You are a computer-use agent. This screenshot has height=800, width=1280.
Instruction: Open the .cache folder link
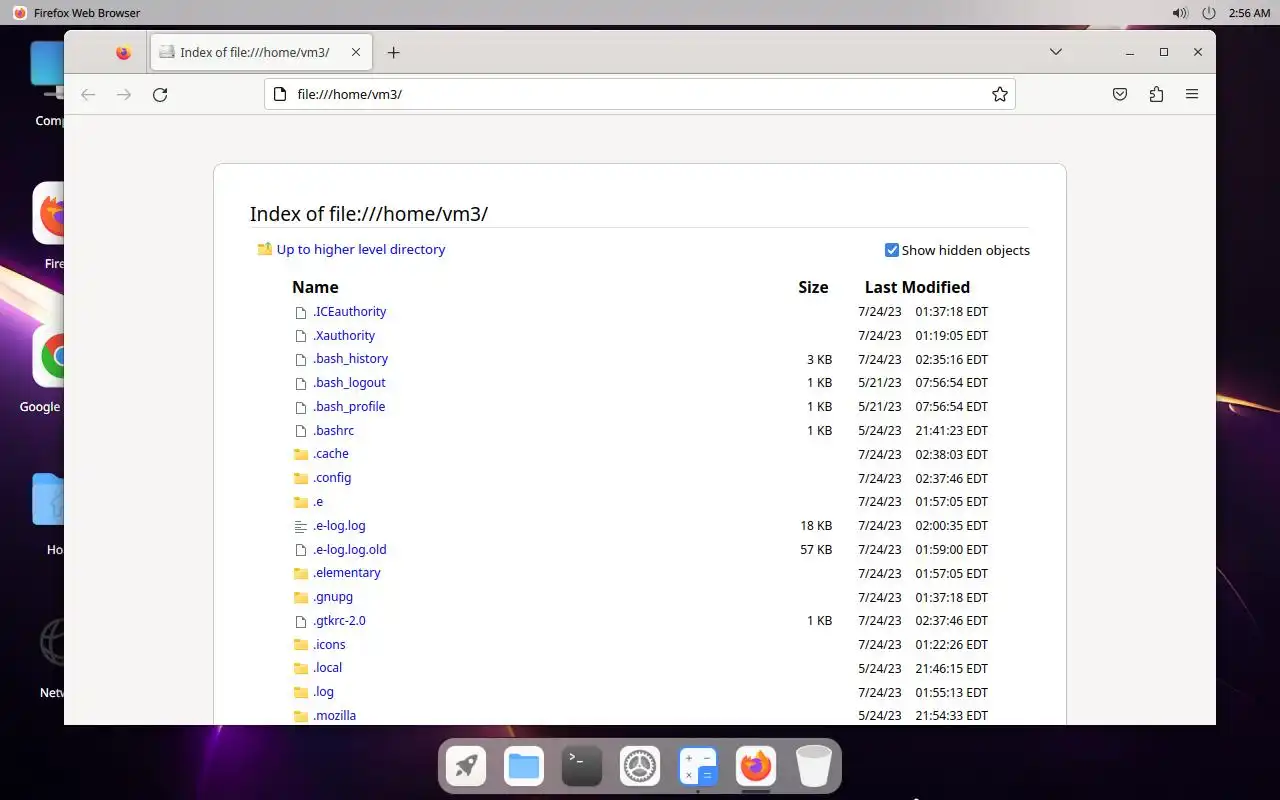[x=331, y=453]
